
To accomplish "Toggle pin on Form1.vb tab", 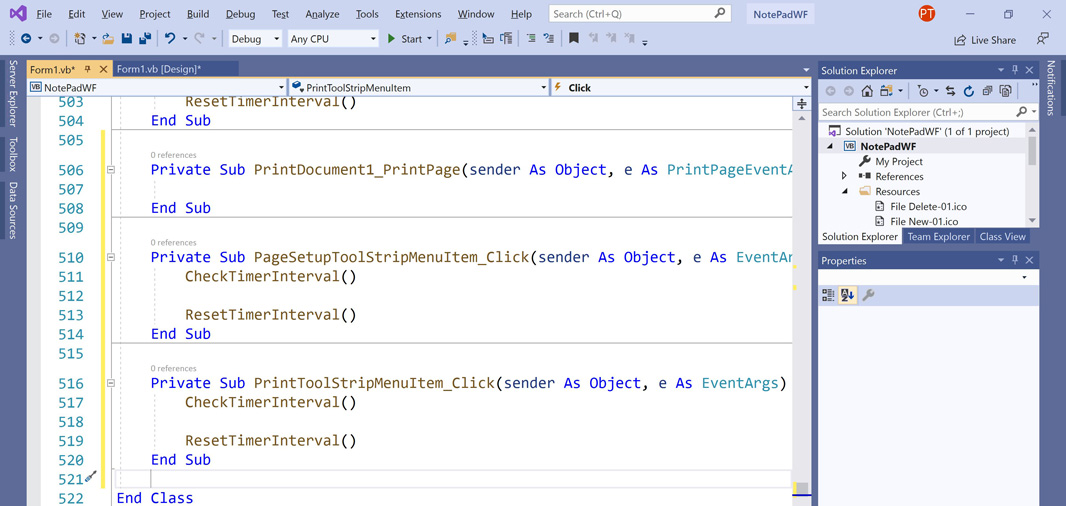I will point(88,69).
